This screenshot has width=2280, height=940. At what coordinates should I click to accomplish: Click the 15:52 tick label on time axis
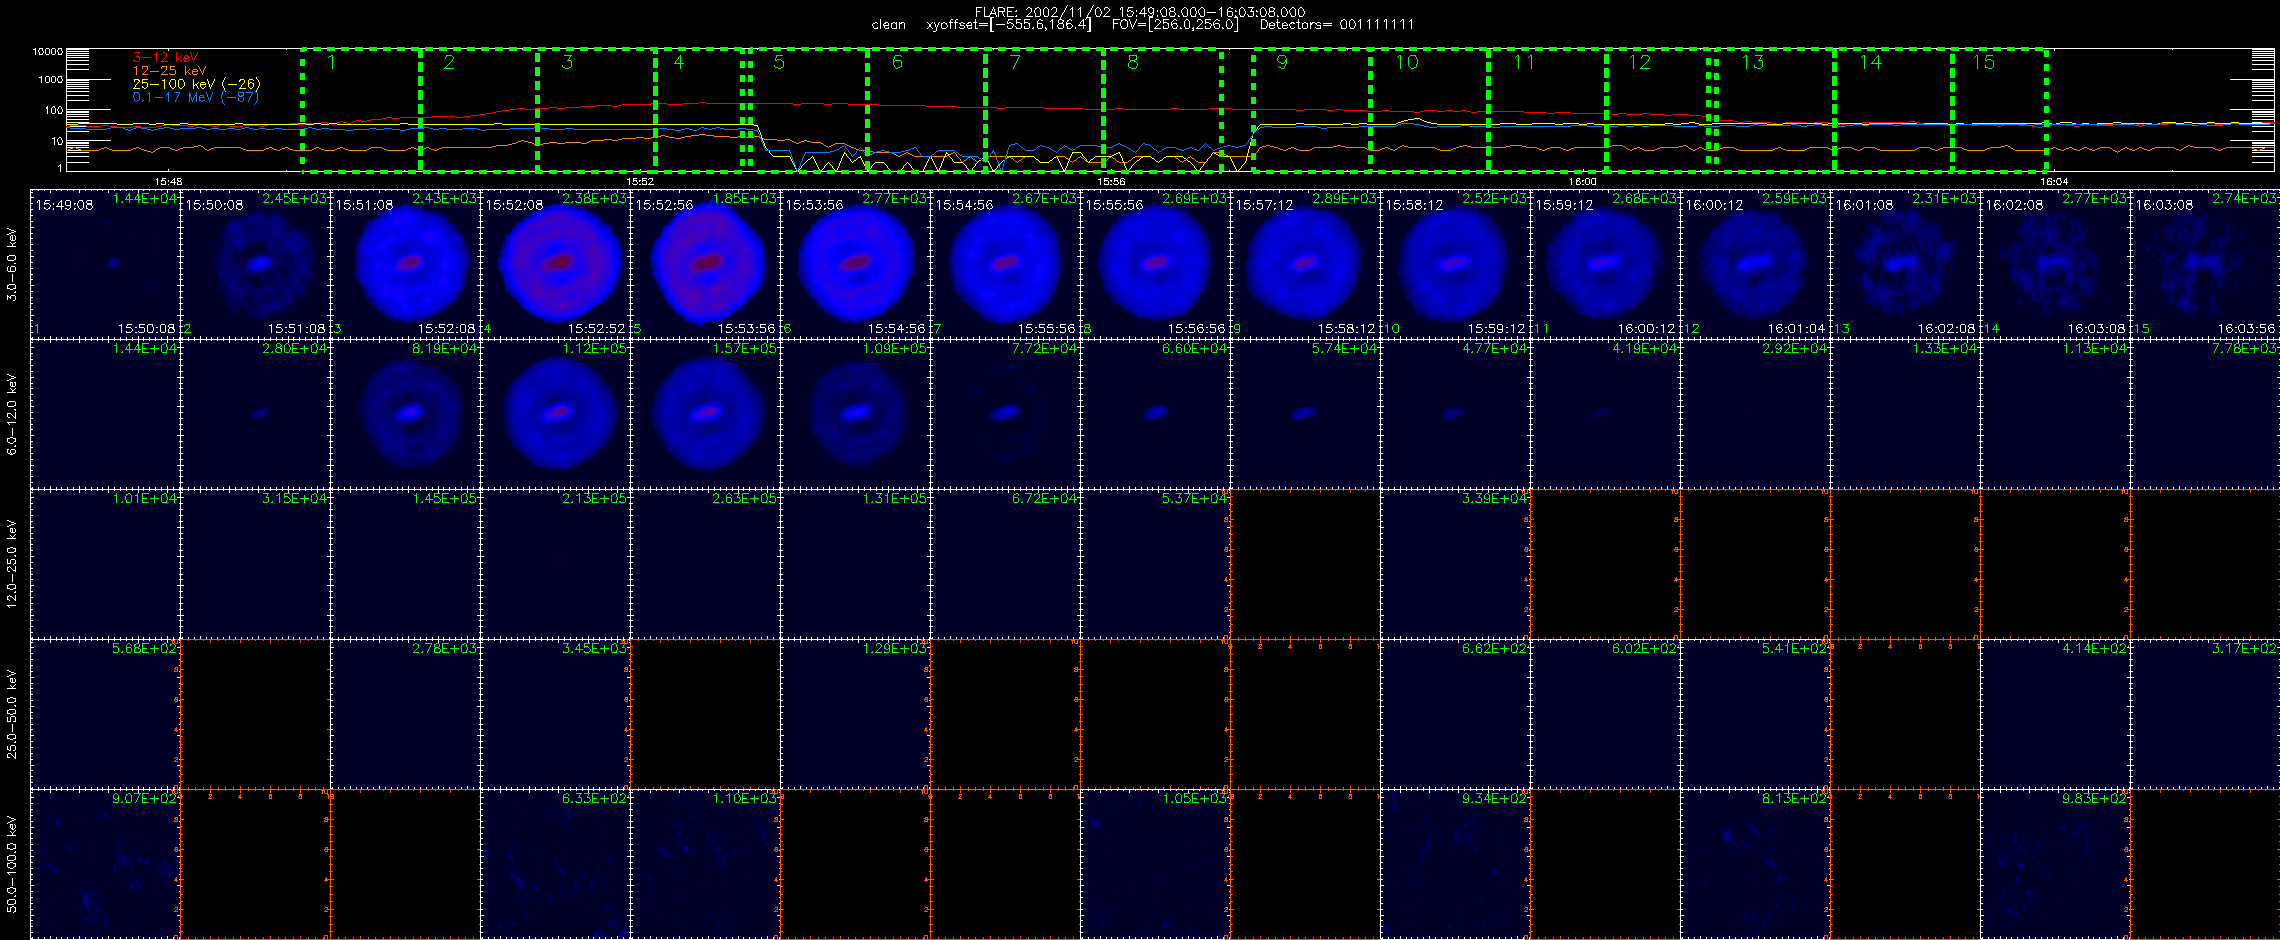coord(640,182)
